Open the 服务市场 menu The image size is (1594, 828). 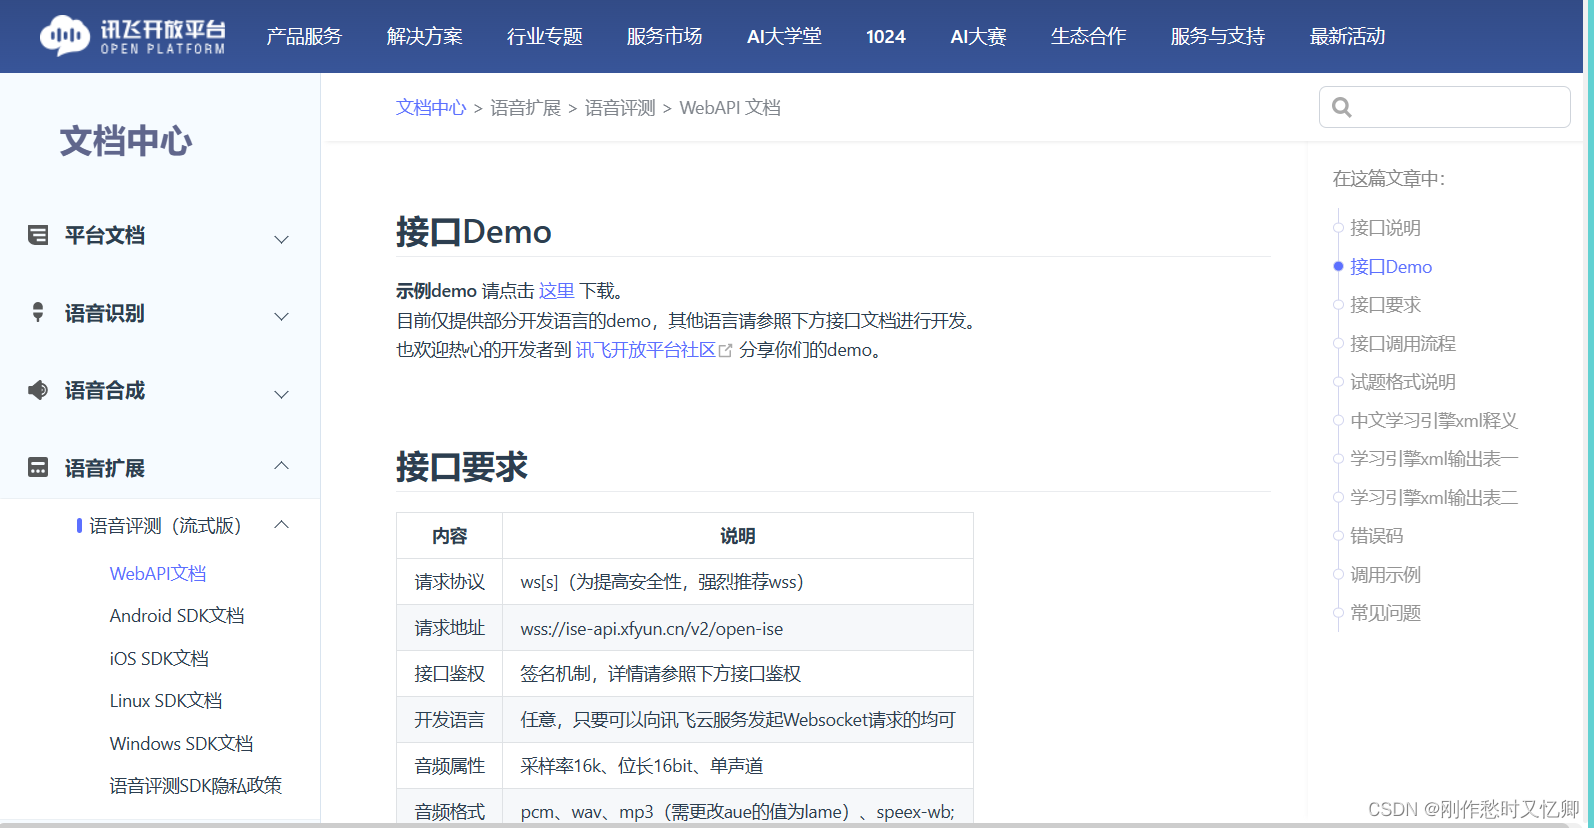click(665, 36)
